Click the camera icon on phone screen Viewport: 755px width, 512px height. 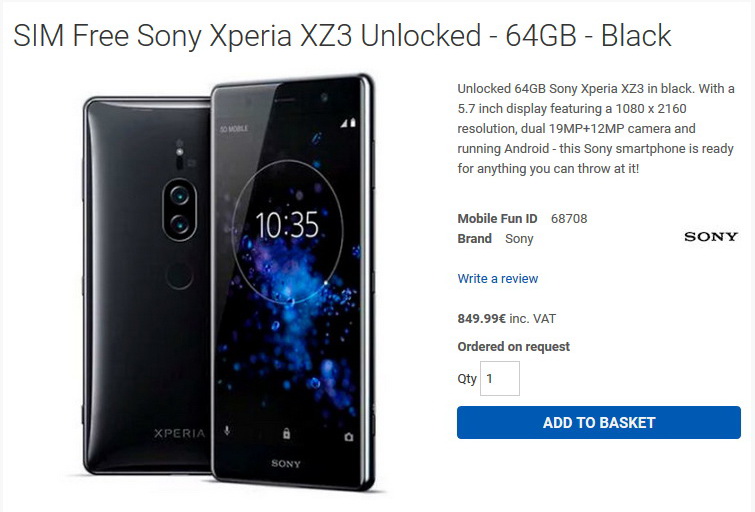tap(349, 437)
